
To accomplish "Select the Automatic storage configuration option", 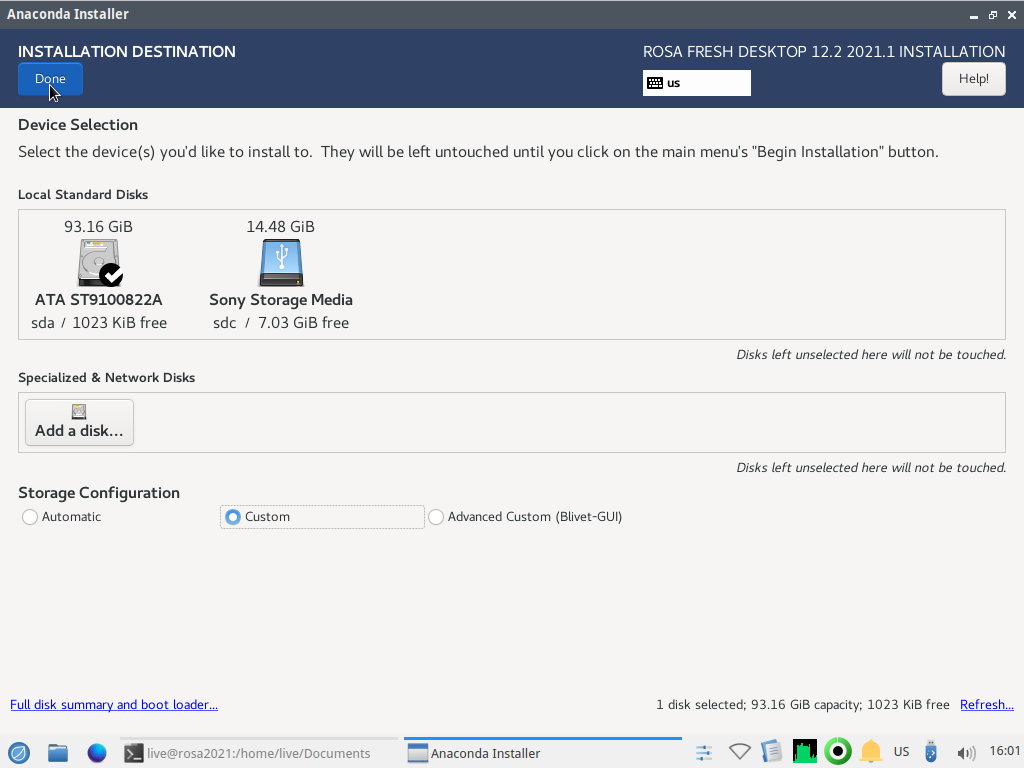I will click(x=31, y=517).
